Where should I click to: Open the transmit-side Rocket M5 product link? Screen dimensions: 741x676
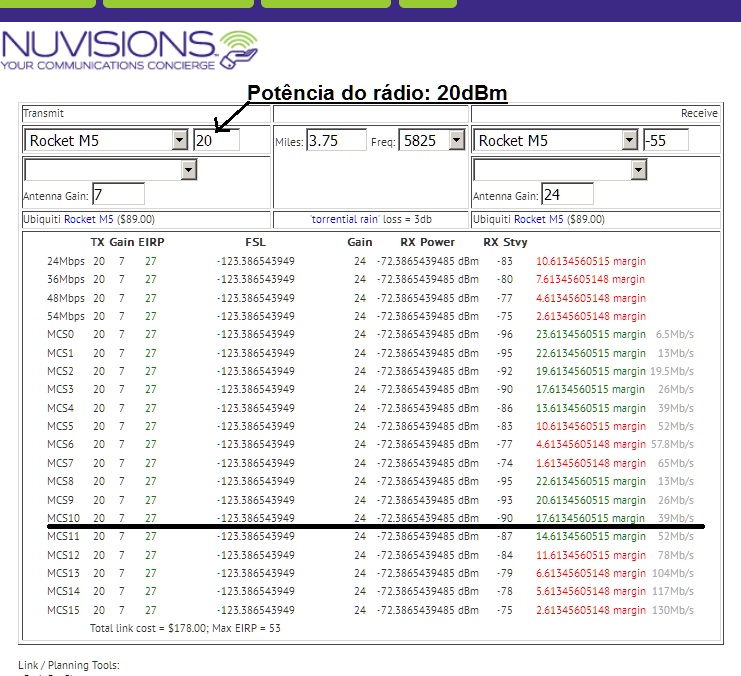[x=88, y=219]
